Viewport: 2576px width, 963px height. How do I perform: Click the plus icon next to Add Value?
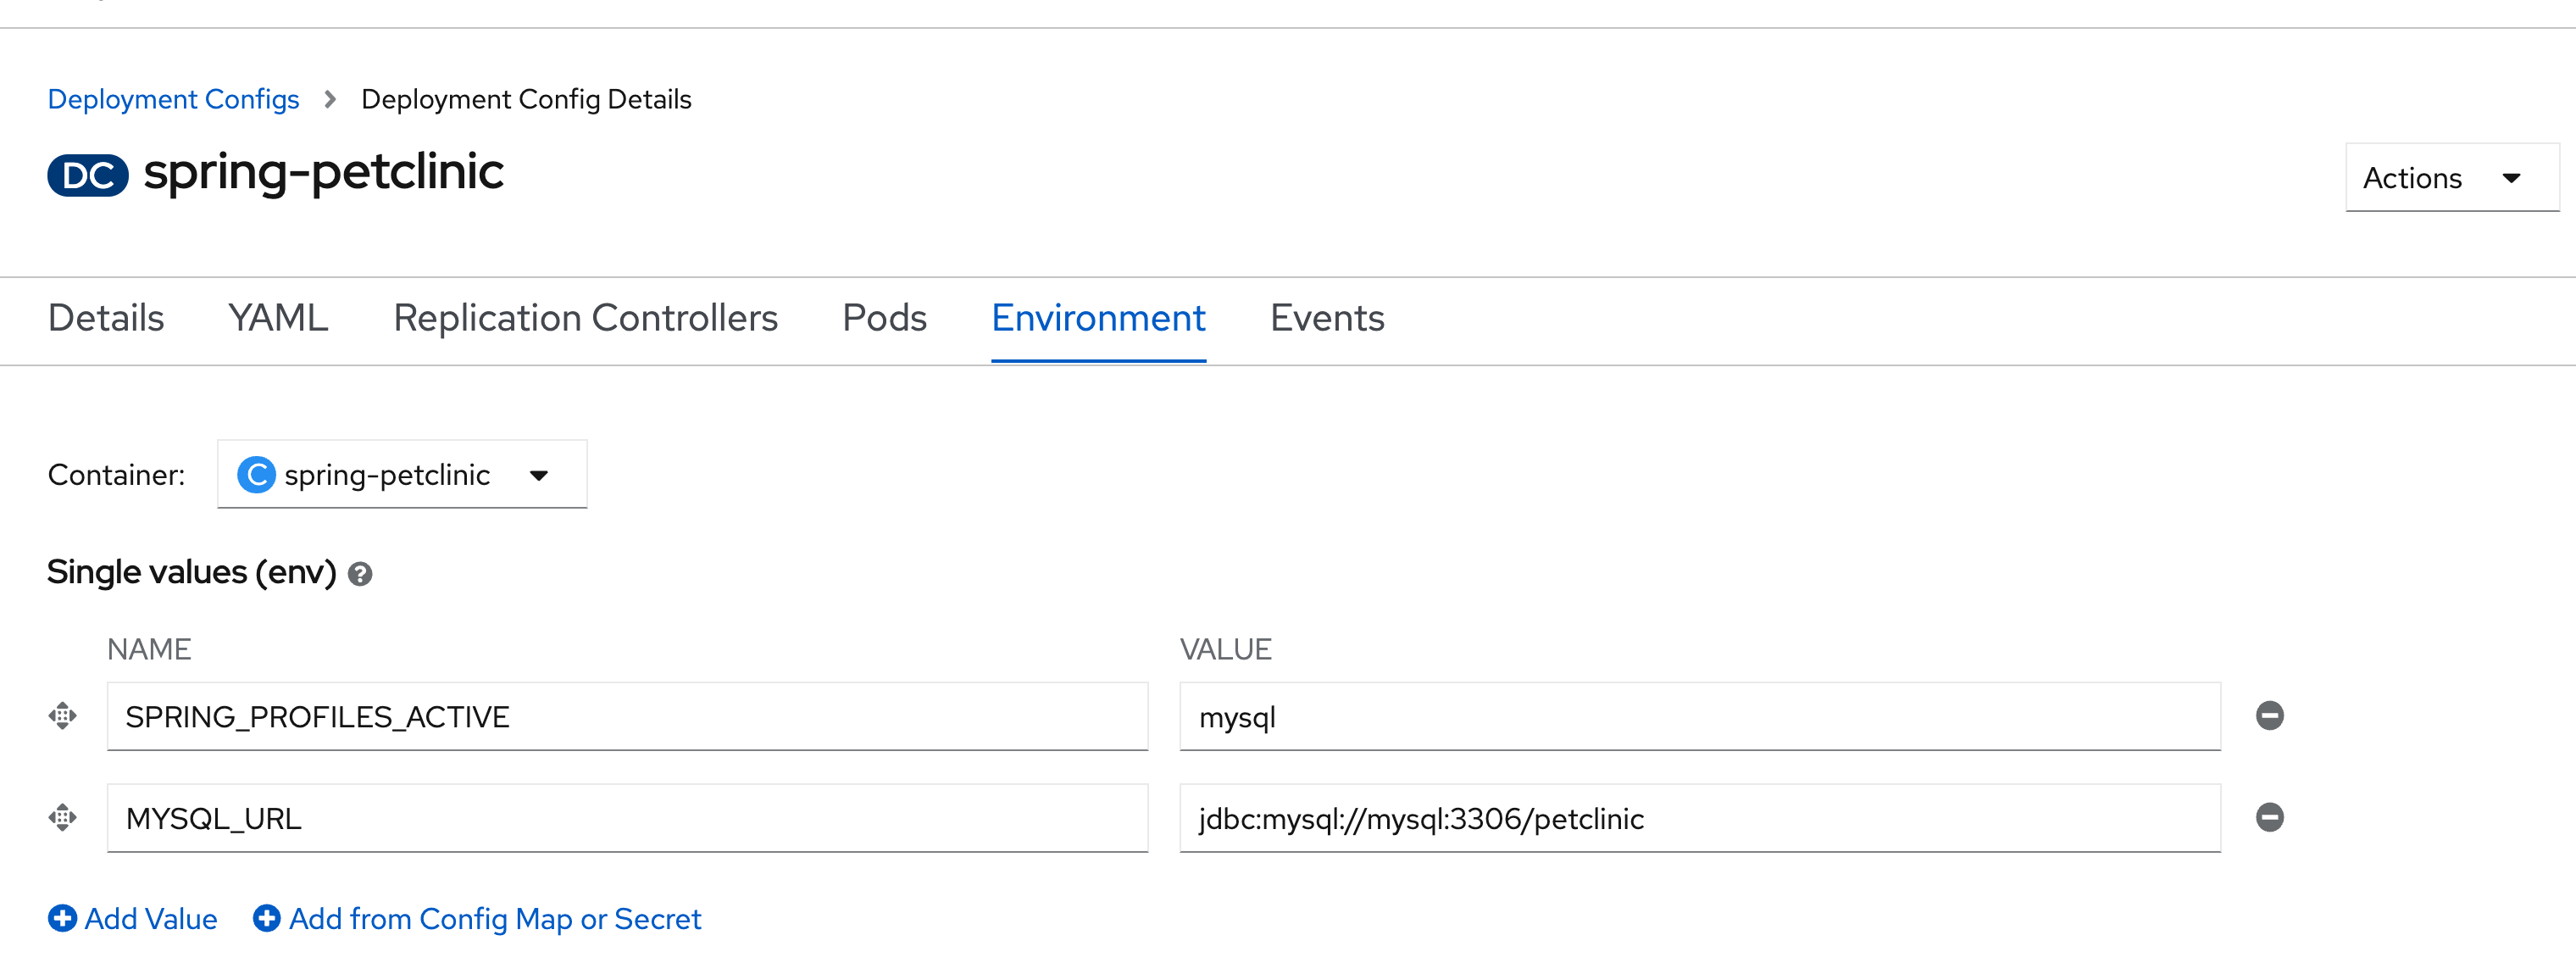coord(62,918)
